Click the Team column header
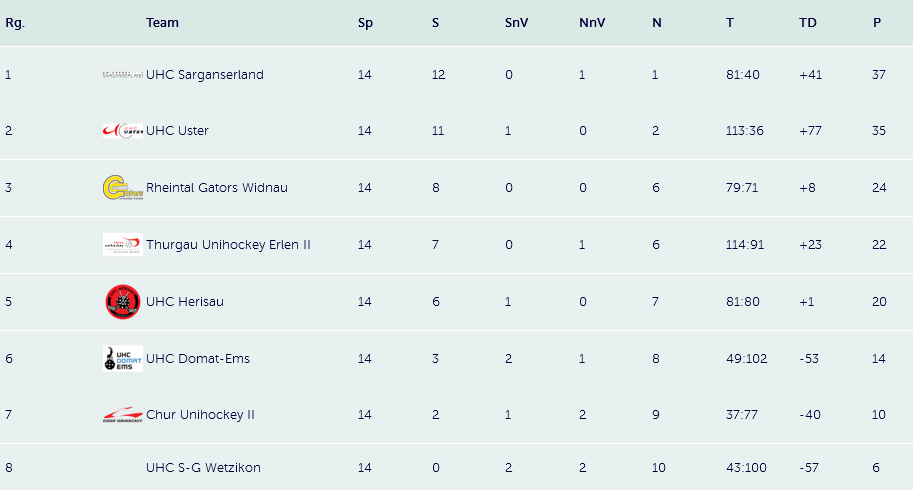 coord(162,23)
